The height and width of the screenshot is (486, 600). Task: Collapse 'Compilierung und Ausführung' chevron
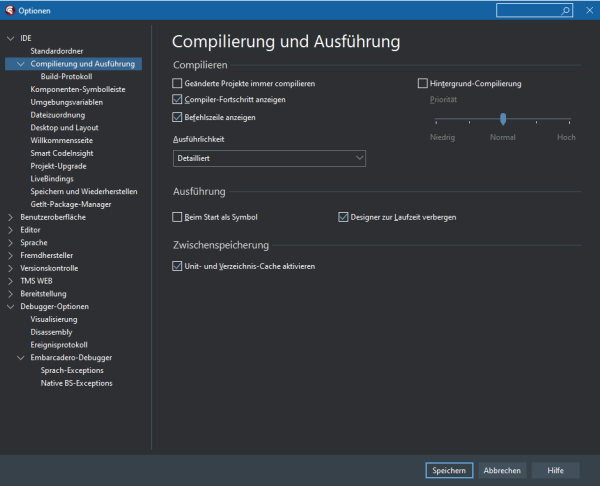21,64
